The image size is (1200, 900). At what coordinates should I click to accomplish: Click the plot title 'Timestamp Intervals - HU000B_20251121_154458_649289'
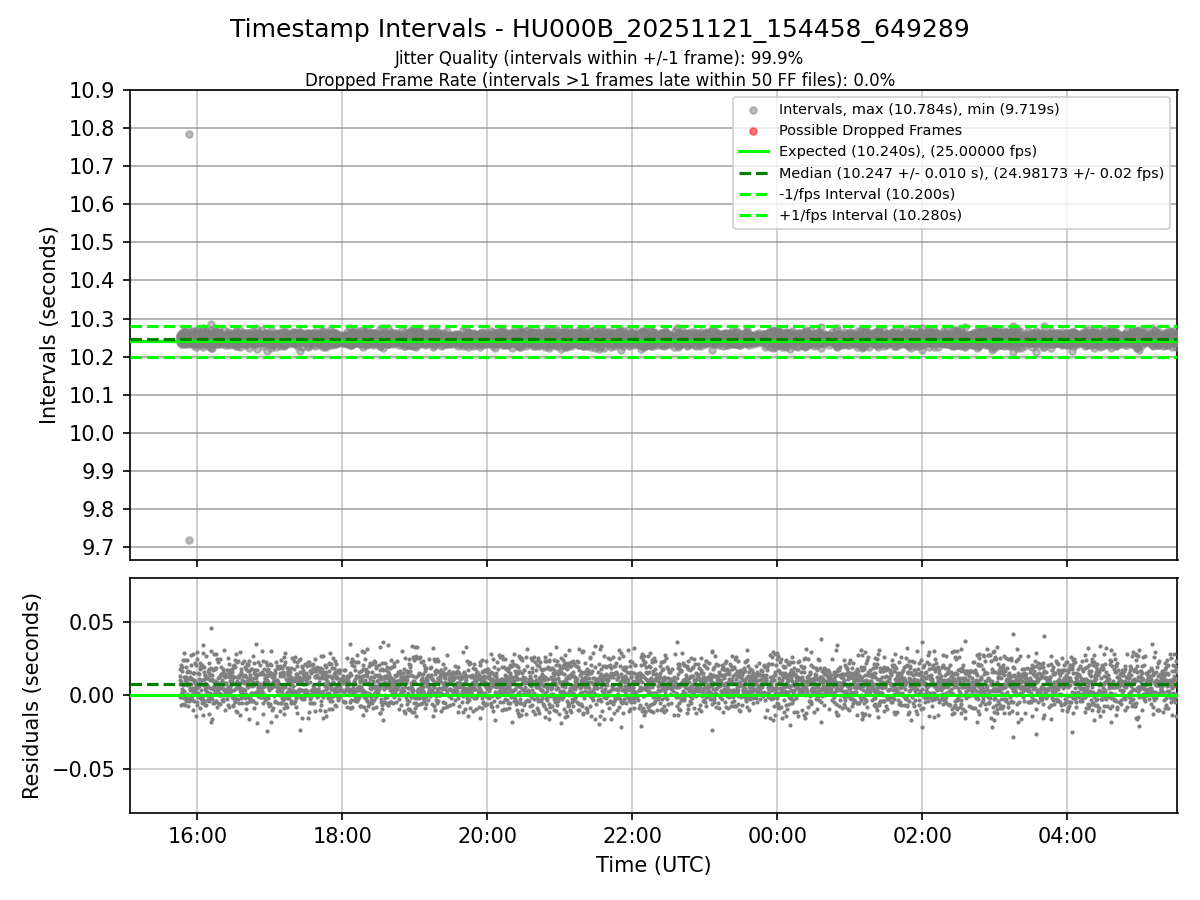coord(599,29)
